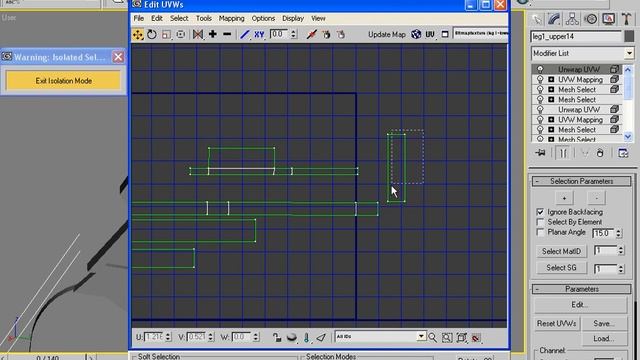The height and width of the screenshot is (360, 640).
Task: Toggle Show End Result in modifier stack
Action: (562, 153)
